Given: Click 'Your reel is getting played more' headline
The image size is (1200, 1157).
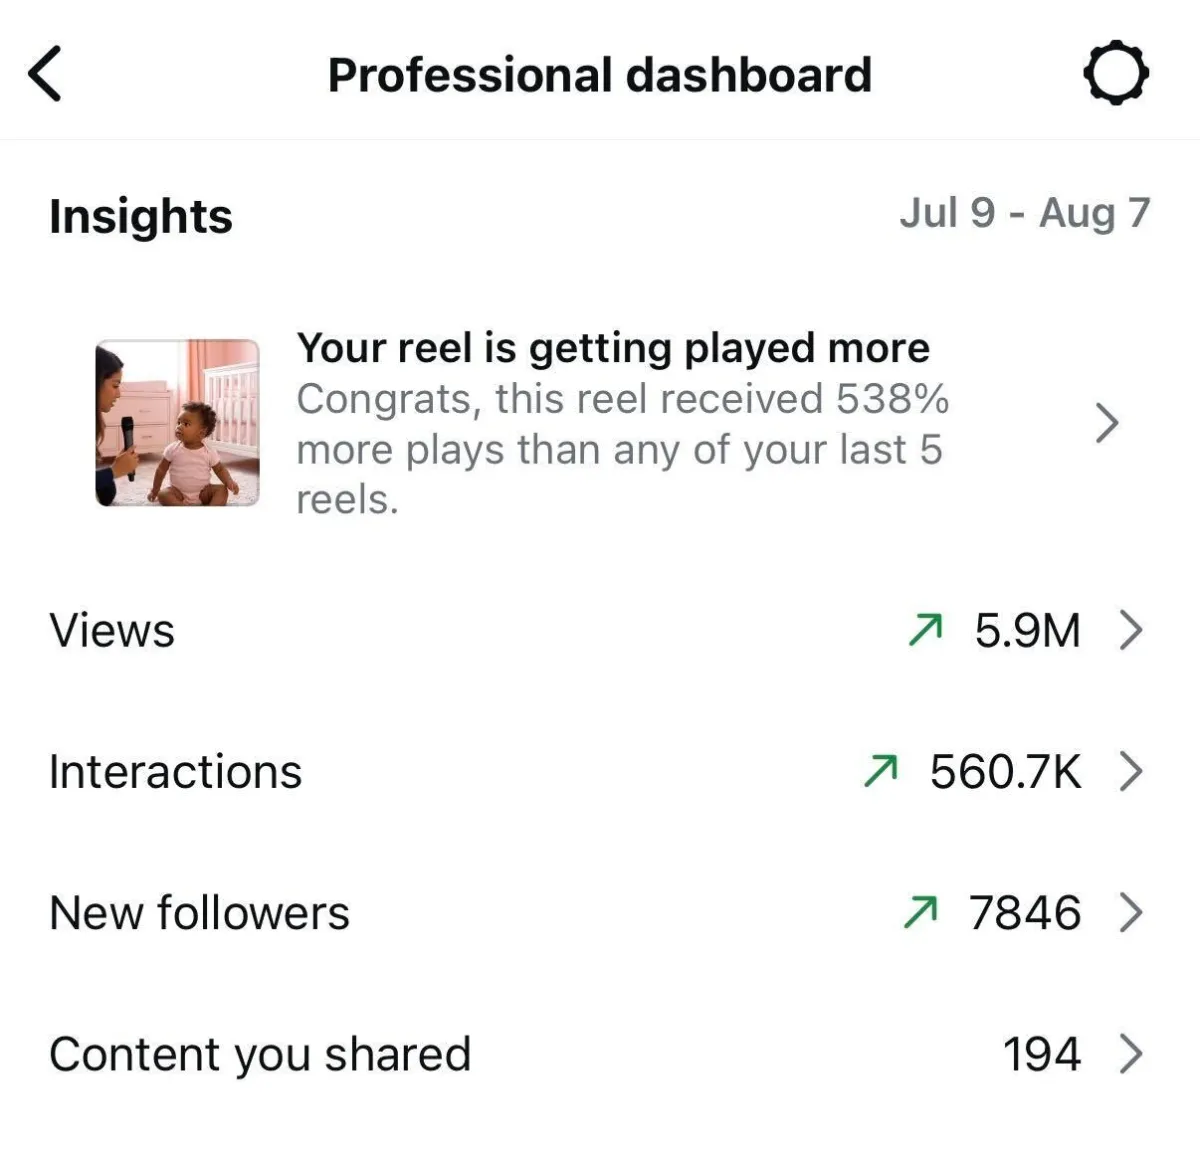Looking at the screenshot, I should tap(613, 349).
